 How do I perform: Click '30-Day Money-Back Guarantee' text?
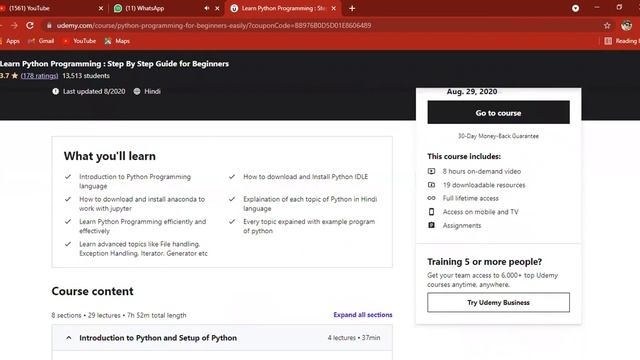click(x=498, y=136)
